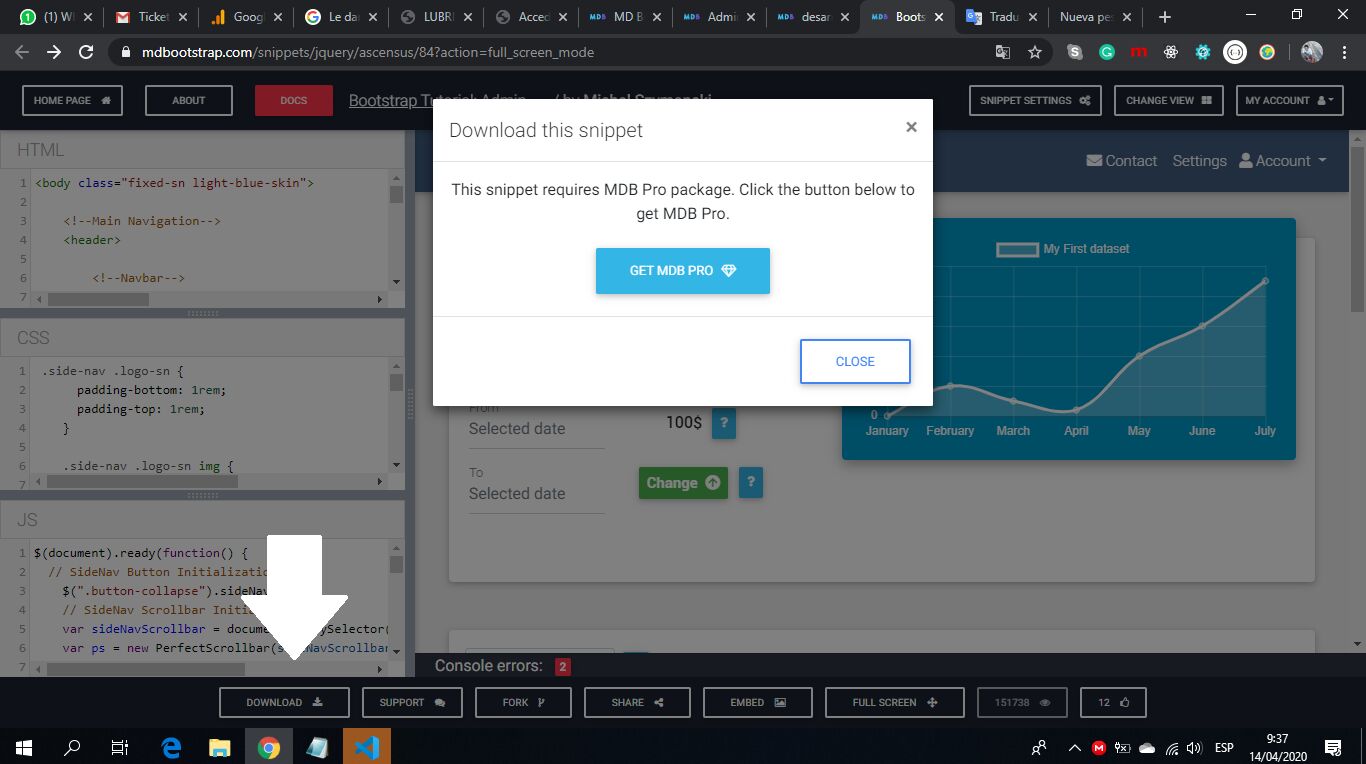Click the CSS panel horizontal scrollbar
This screenshot has height=764, width=1366.
coord(210,482)
